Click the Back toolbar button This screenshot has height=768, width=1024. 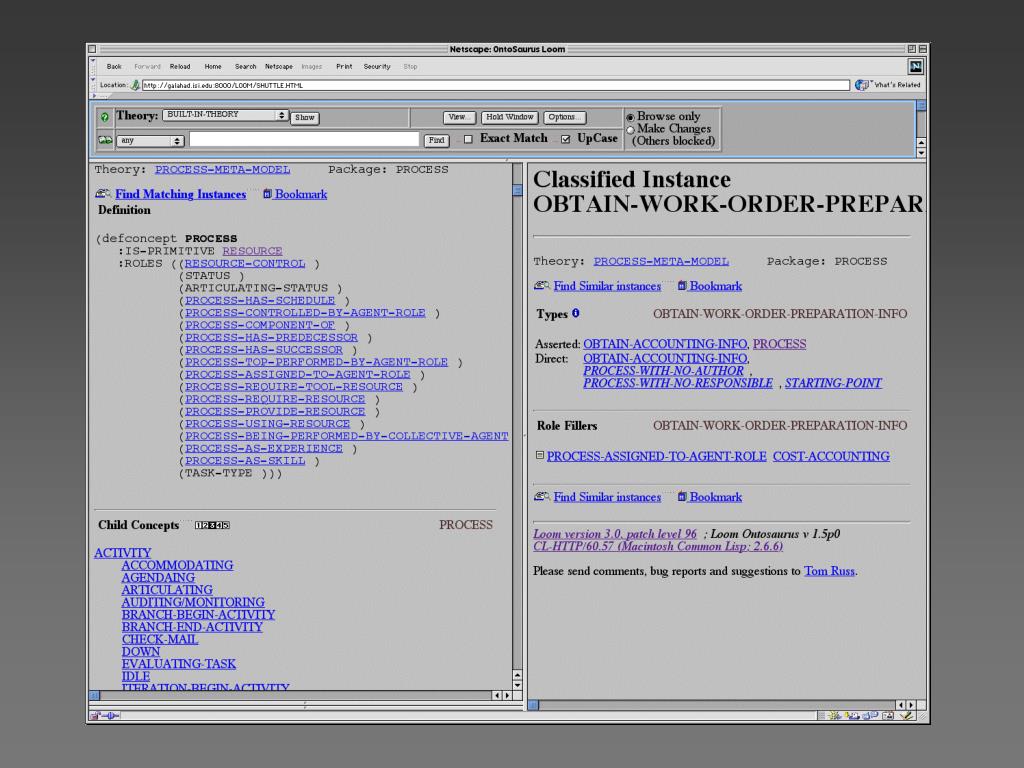click(114, 67)
